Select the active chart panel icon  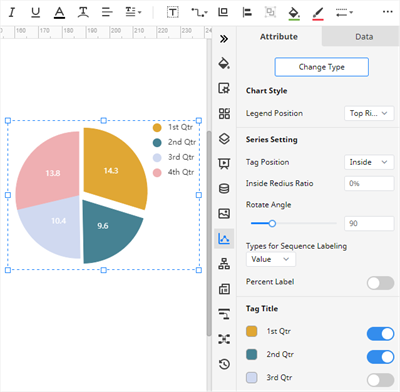pyautogui.click(x=224, y=238)
